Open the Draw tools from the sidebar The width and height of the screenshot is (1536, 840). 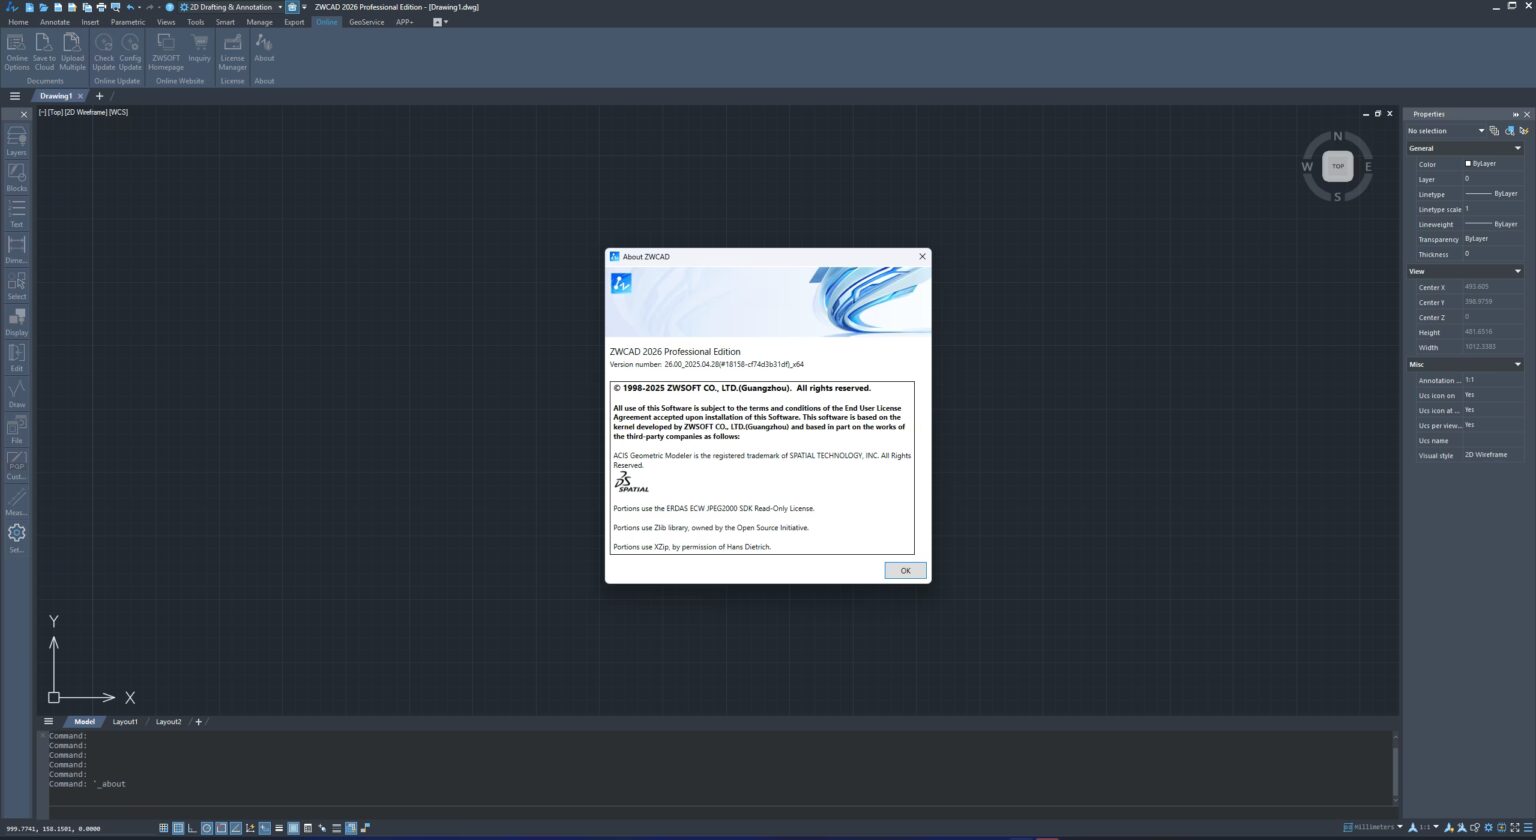pyautogui.click(x=16, y=391)
